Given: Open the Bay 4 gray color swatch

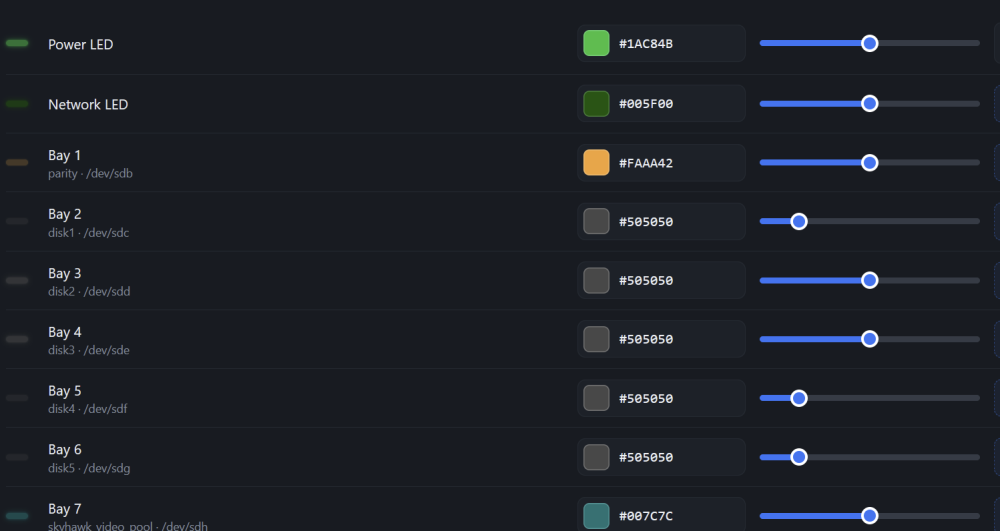Looking at the screenshot, I should [x=596, y=339].
